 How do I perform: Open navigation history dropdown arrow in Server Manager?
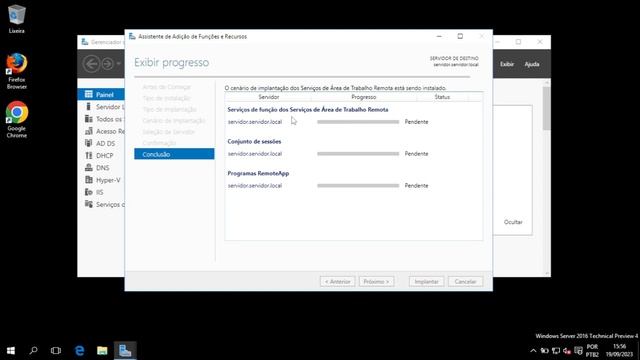[118, 64]
